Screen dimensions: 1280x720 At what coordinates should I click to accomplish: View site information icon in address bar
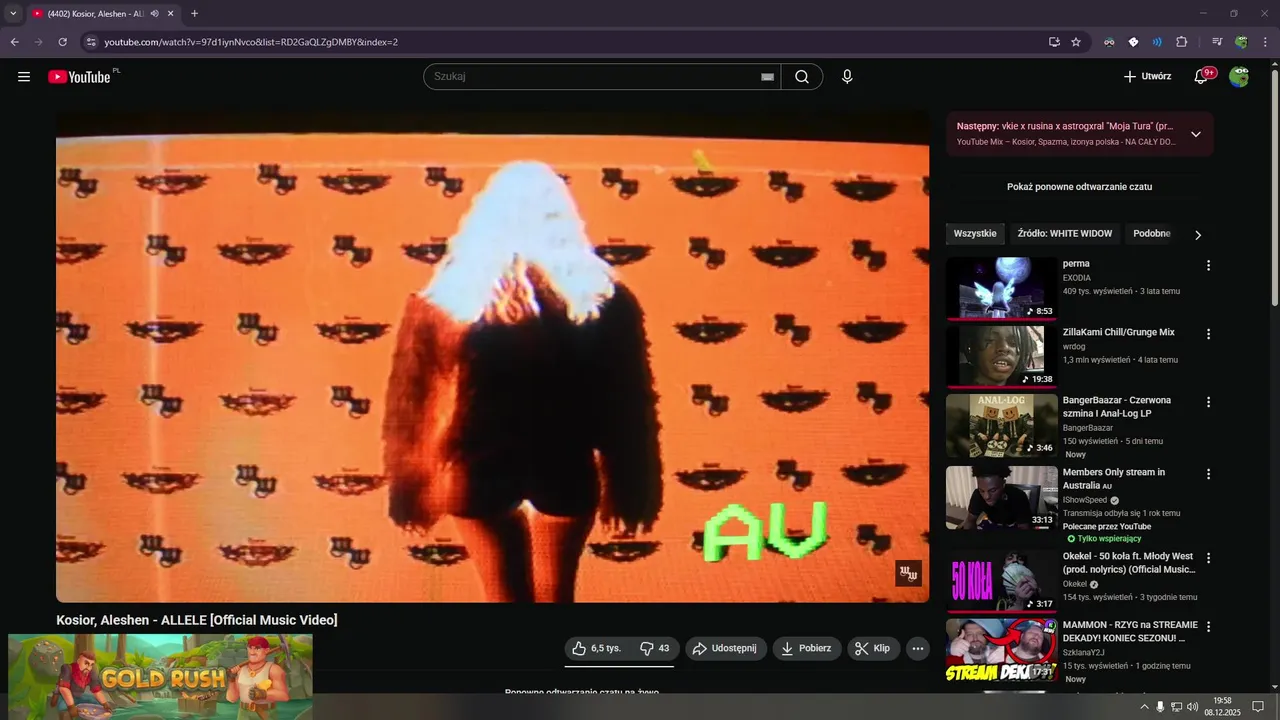[90, 42]
